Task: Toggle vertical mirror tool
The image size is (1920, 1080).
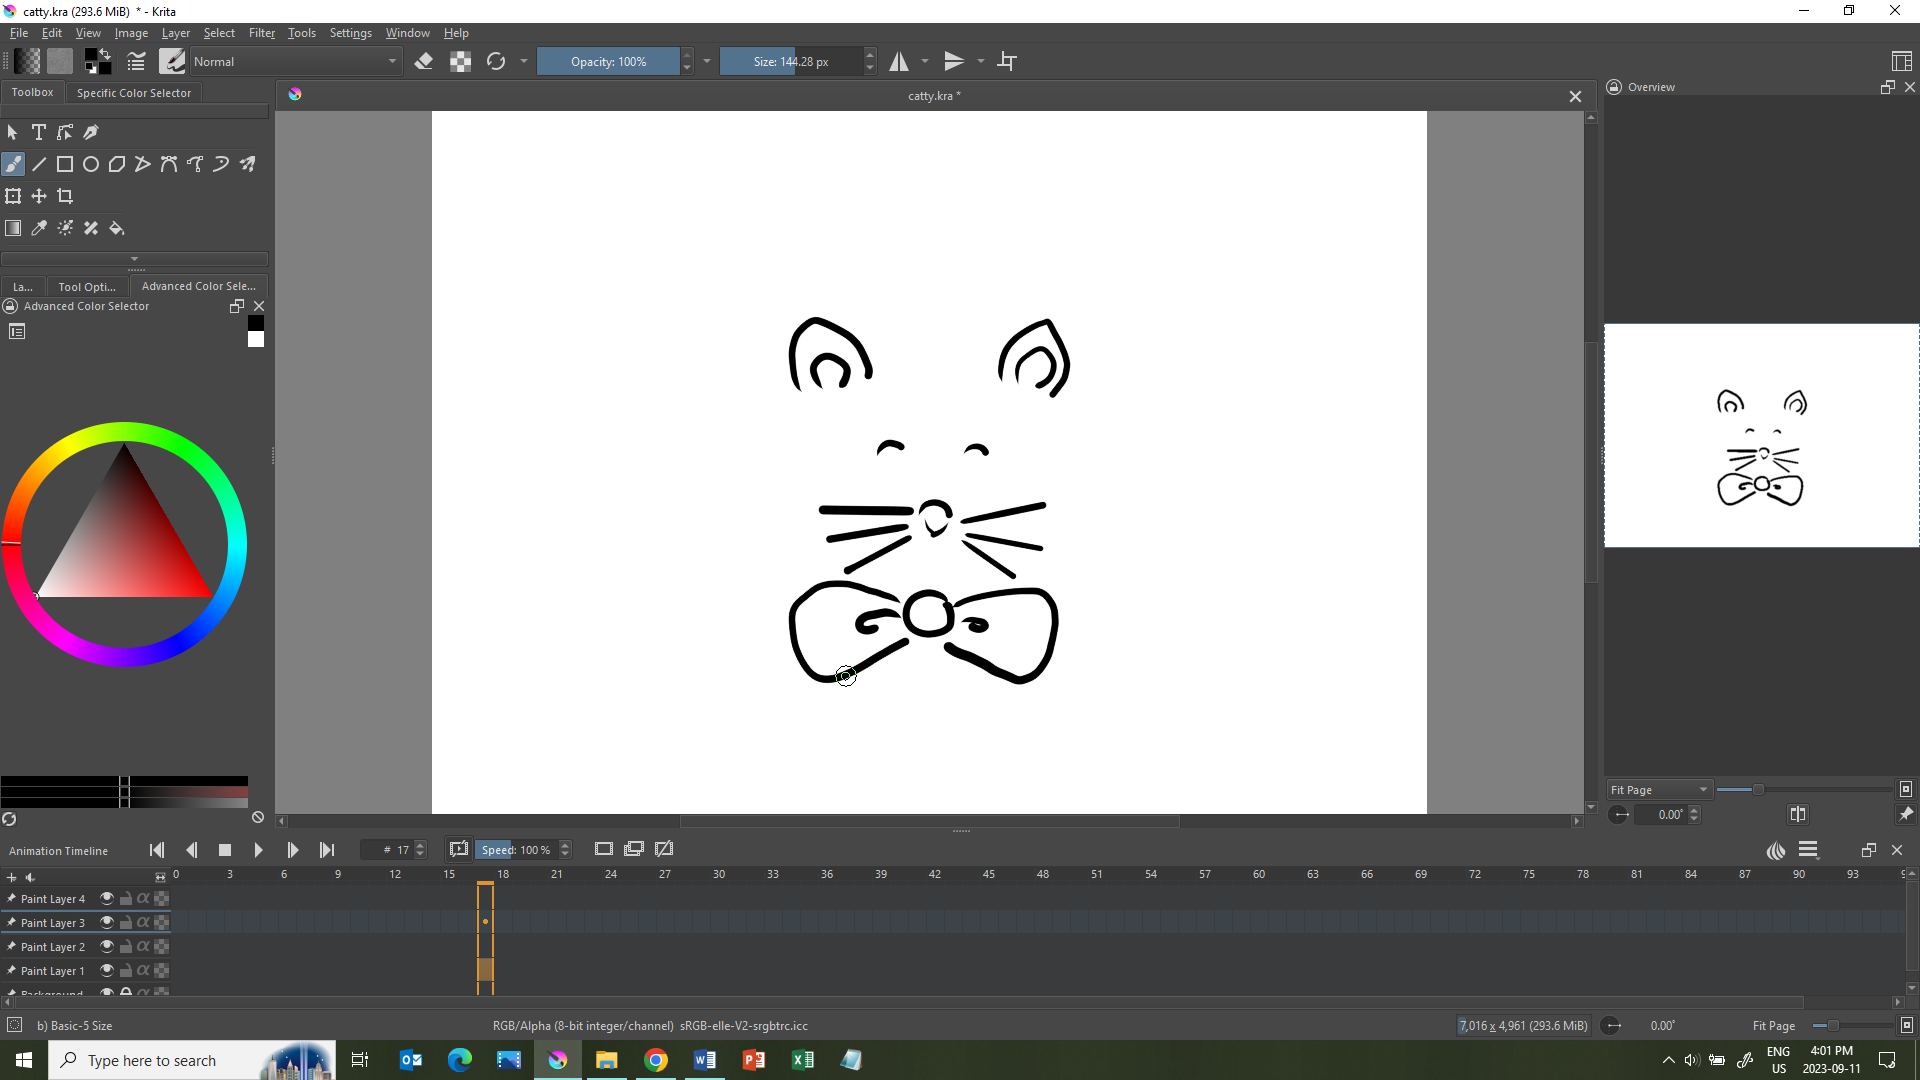Action: tap(955, 61)
